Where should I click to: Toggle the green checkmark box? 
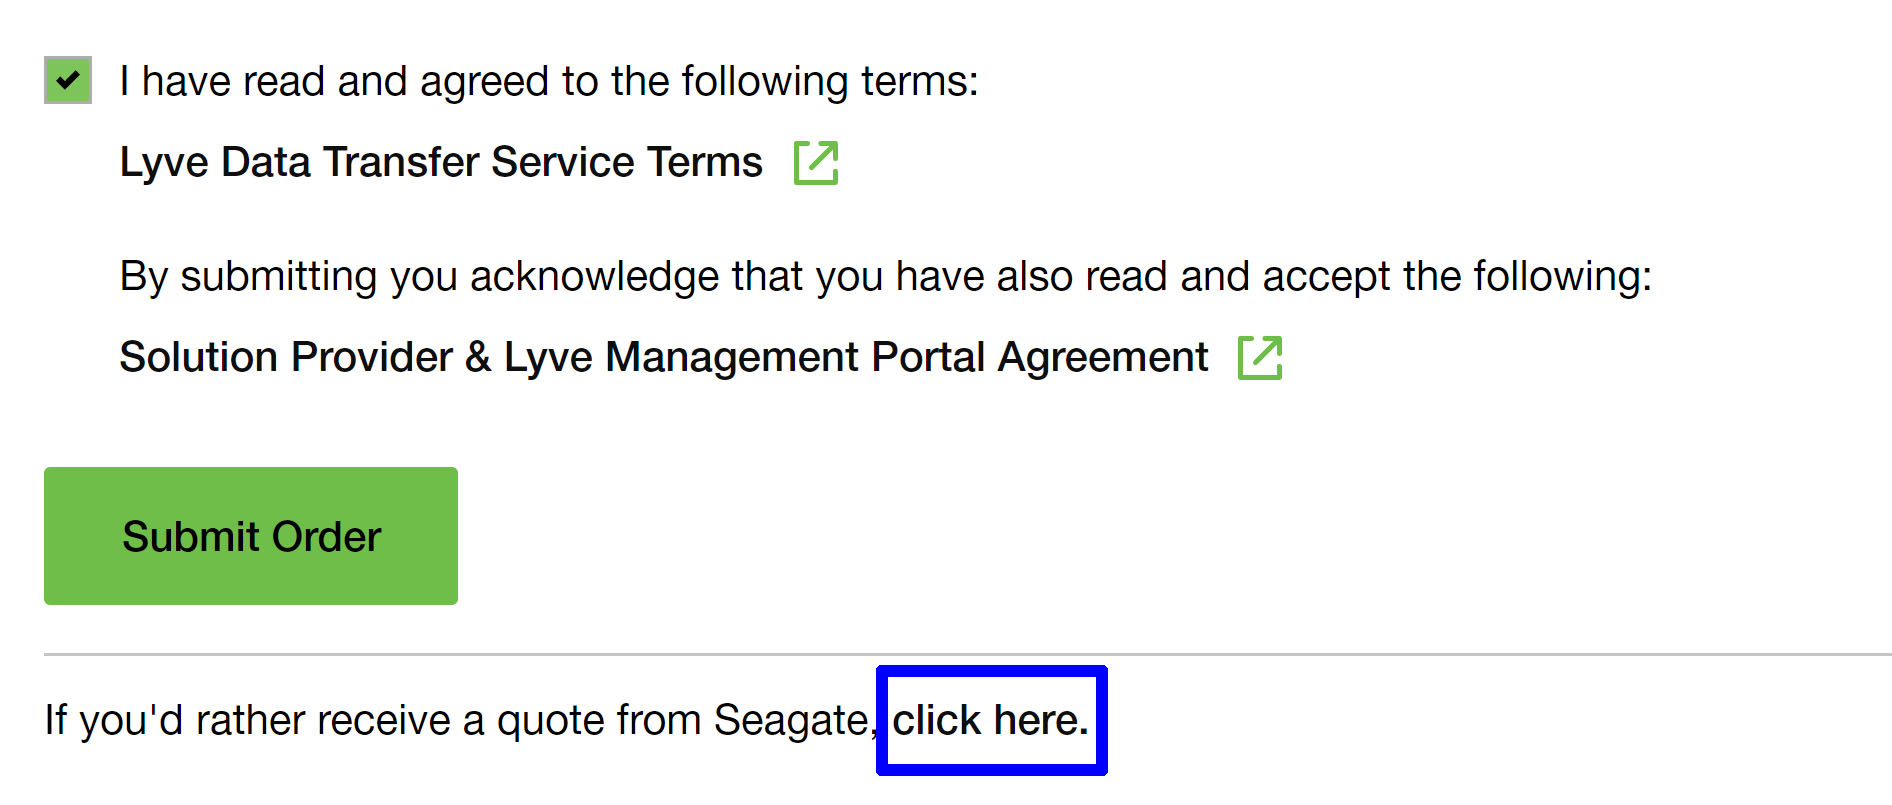68,80
